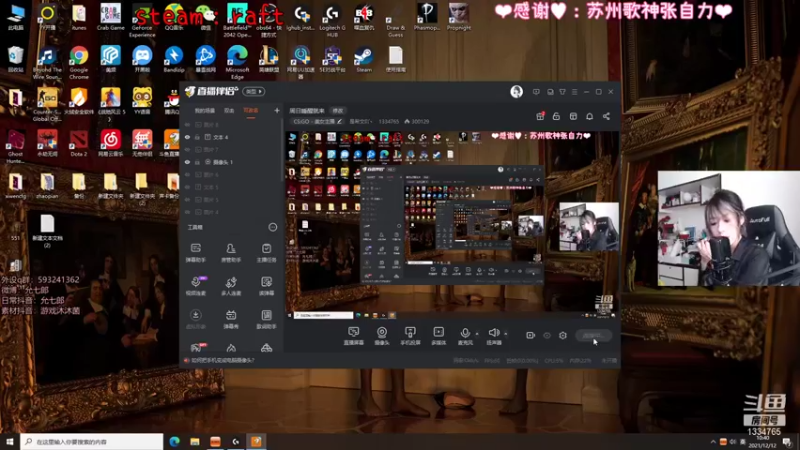
Task: Open the 弹幕秀 tool
Action: click(x=231, y=319)
